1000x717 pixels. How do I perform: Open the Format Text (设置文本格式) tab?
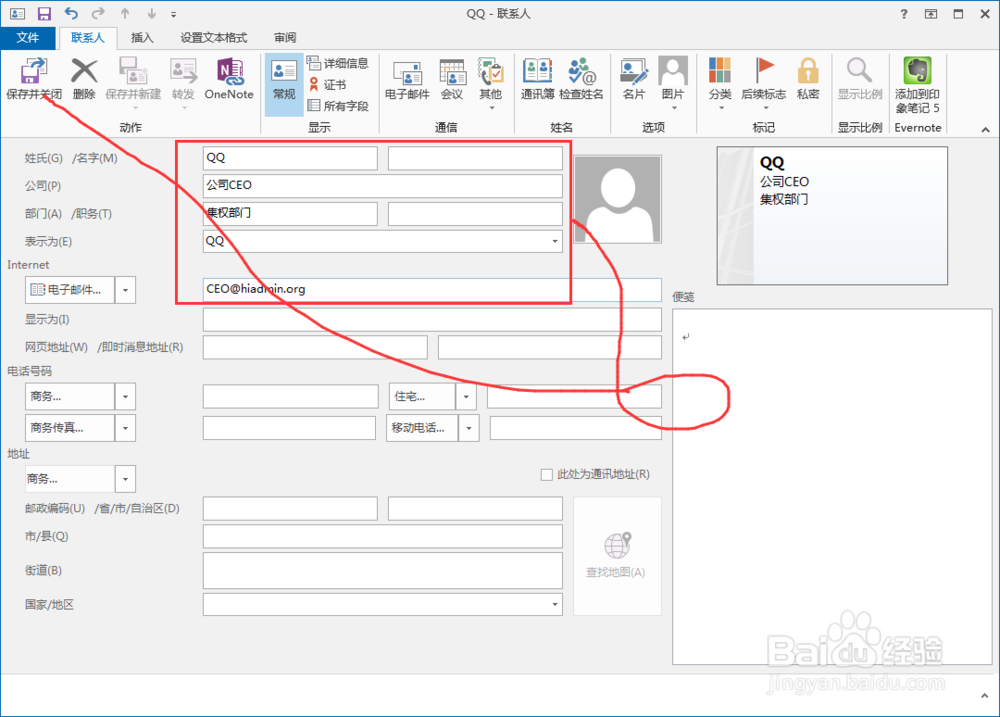pos(213,38)
